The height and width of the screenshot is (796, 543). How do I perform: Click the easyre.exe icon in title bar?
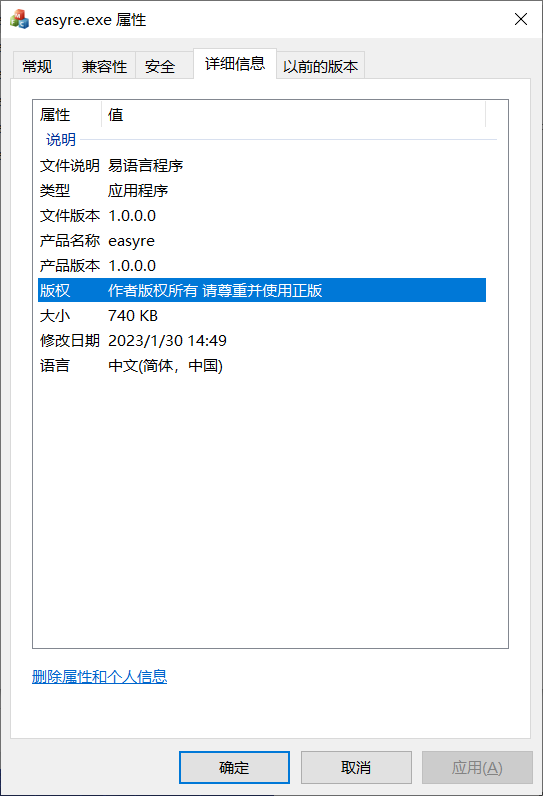(19, 19)
